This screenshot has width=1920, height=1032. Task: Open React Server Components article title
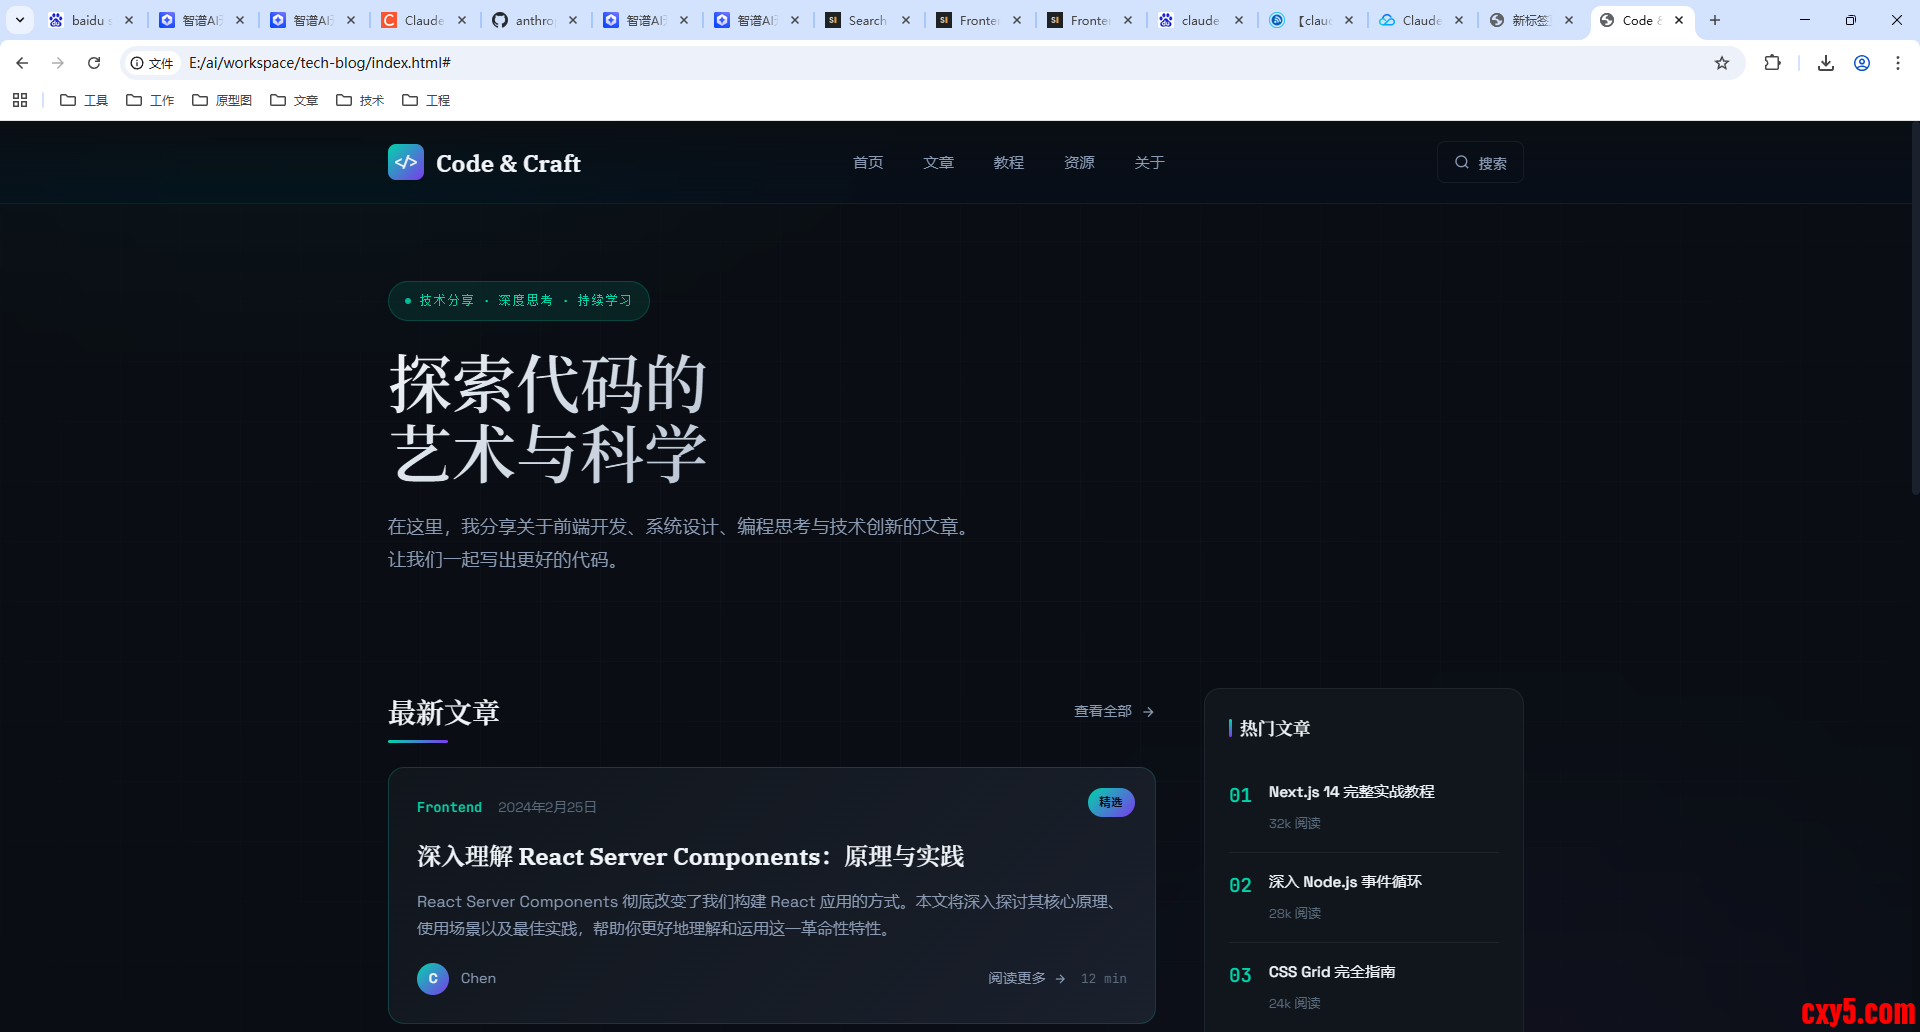pos(690,856)
